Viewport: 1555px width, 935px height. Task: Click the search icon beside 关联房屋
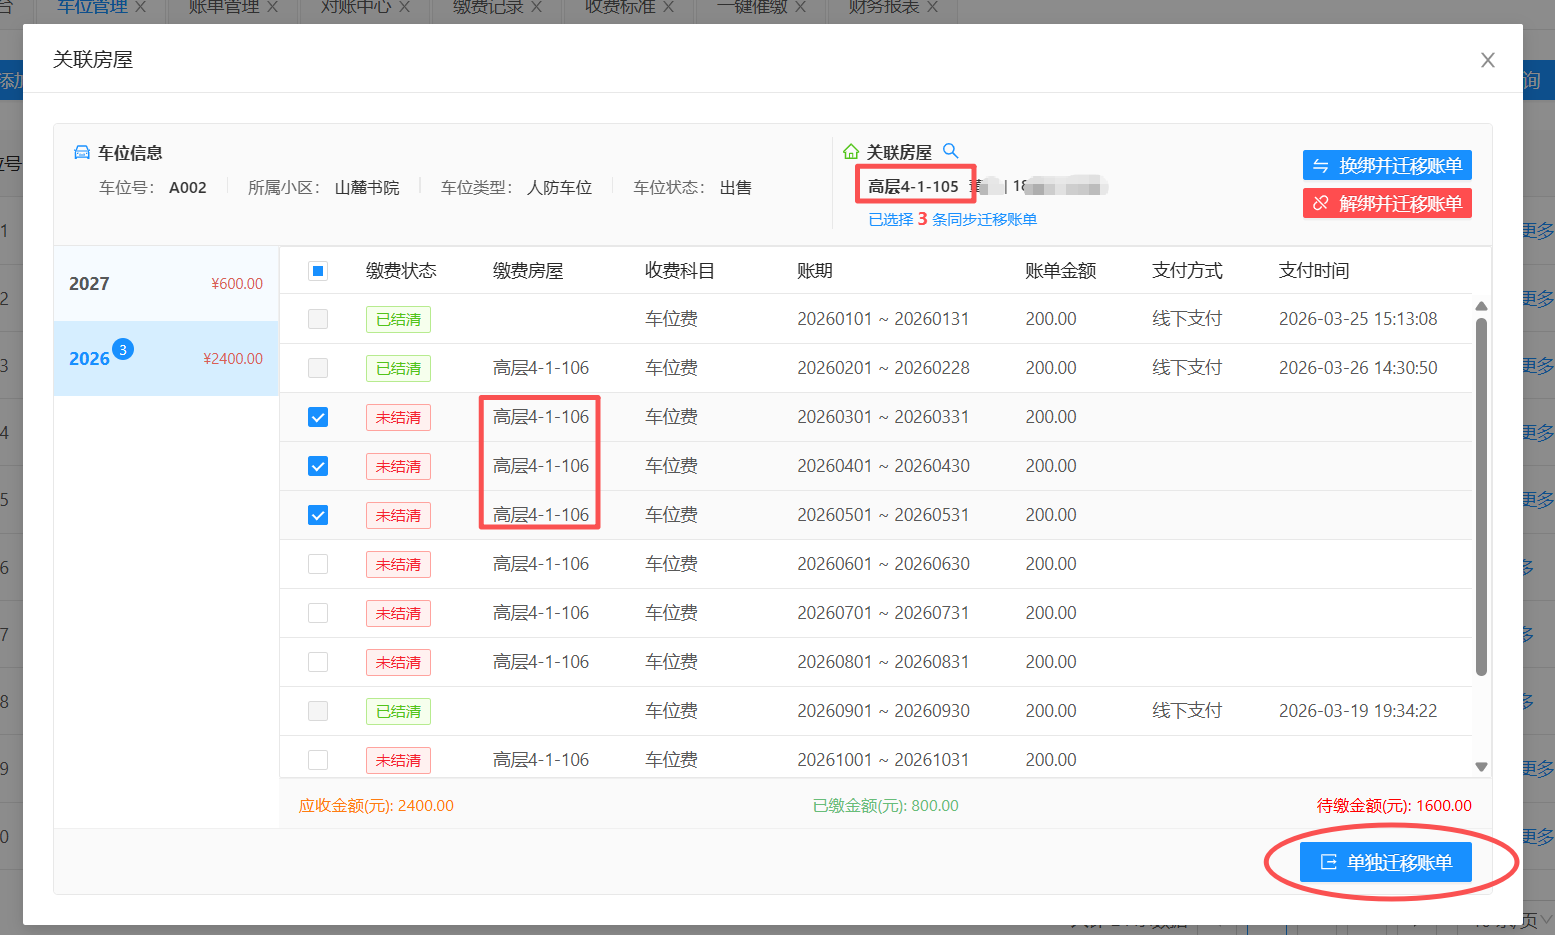tap(951, 151)
